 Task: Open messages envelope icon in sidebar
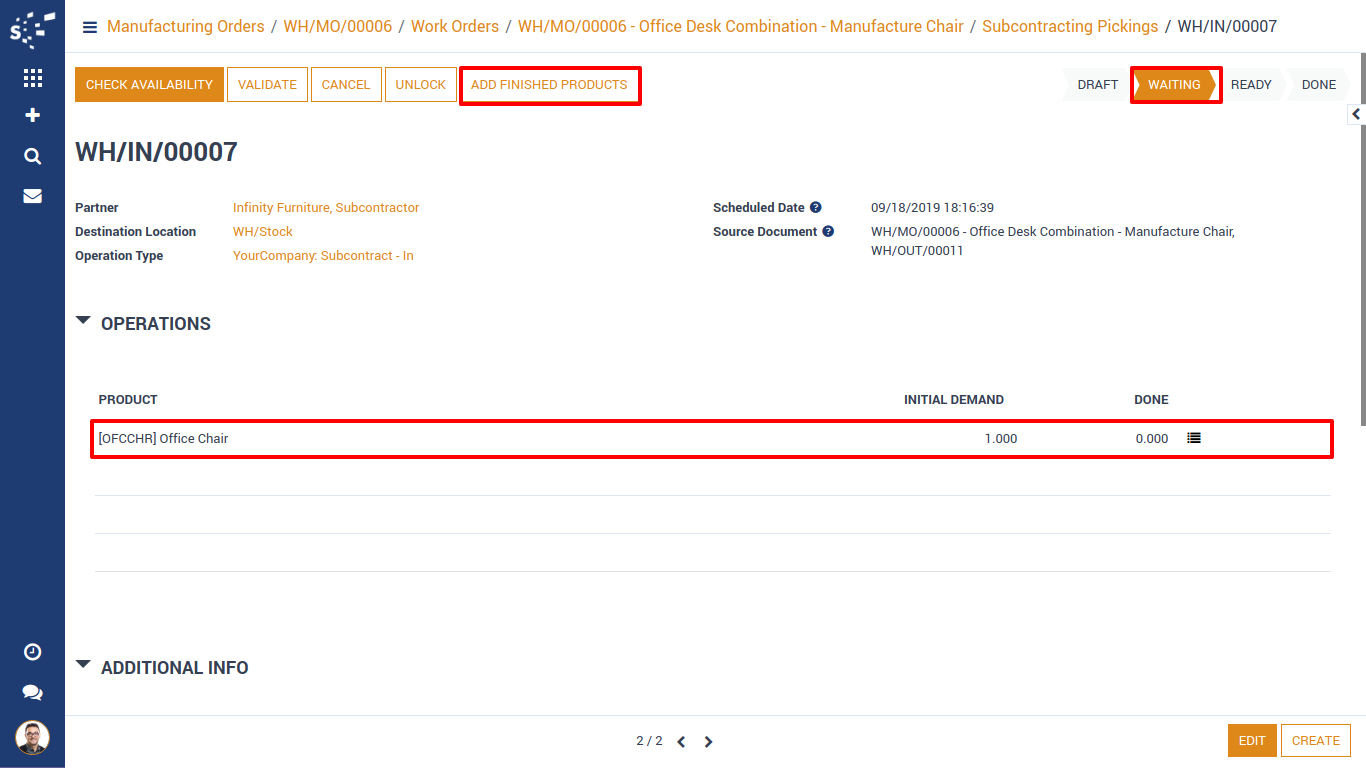(32, 196)
